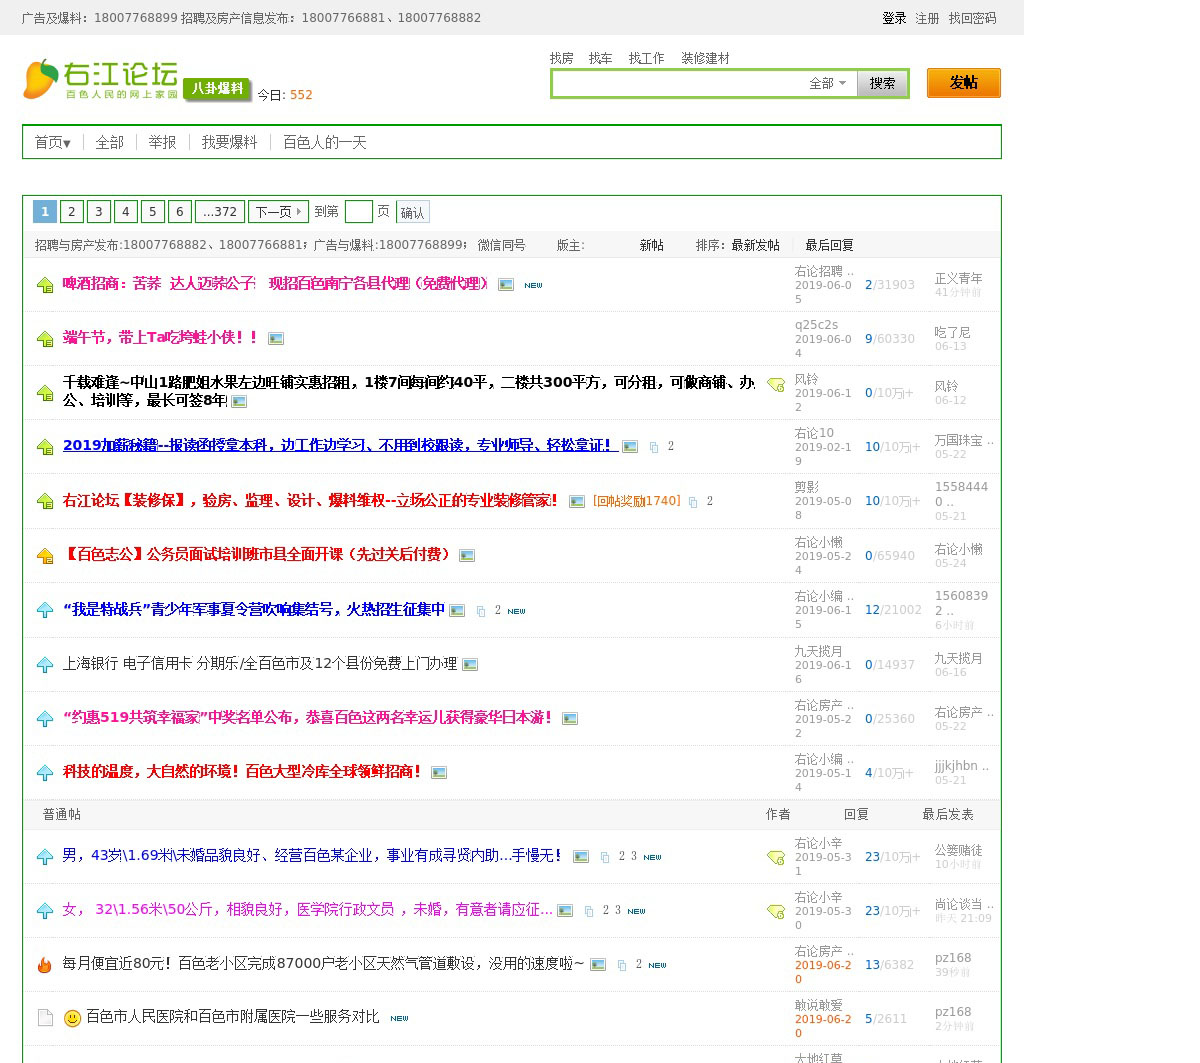
Task: Open the 我要爆料 navigation tab
Action: click(x=229, y=143)
